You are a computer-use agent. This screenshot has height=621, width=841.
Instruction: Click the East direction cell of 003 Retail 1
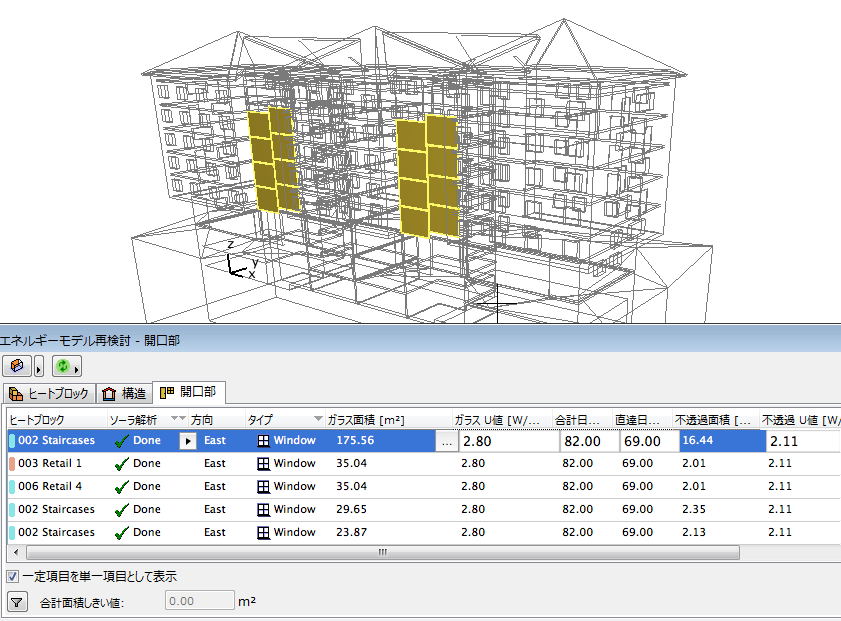[x=215, y=463]
